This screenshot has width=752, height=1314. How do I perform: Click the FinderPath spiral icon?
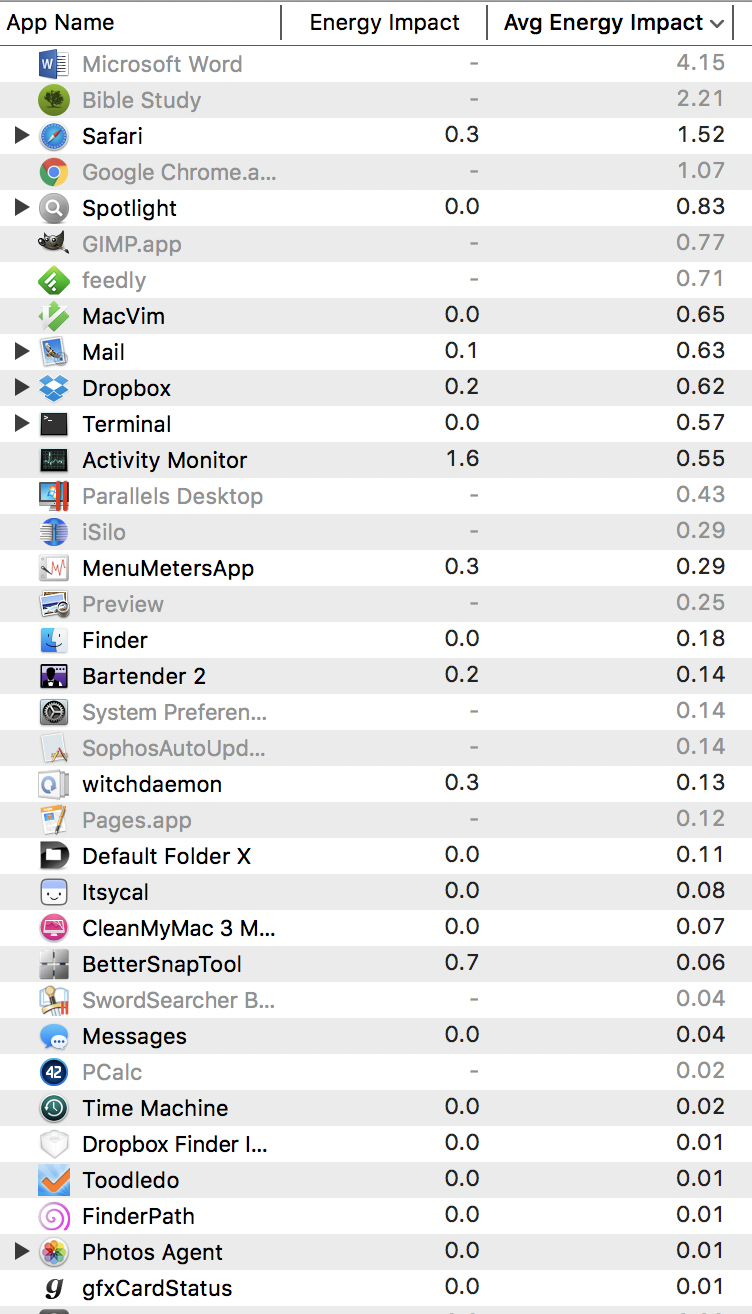[x=53, y=1217]
